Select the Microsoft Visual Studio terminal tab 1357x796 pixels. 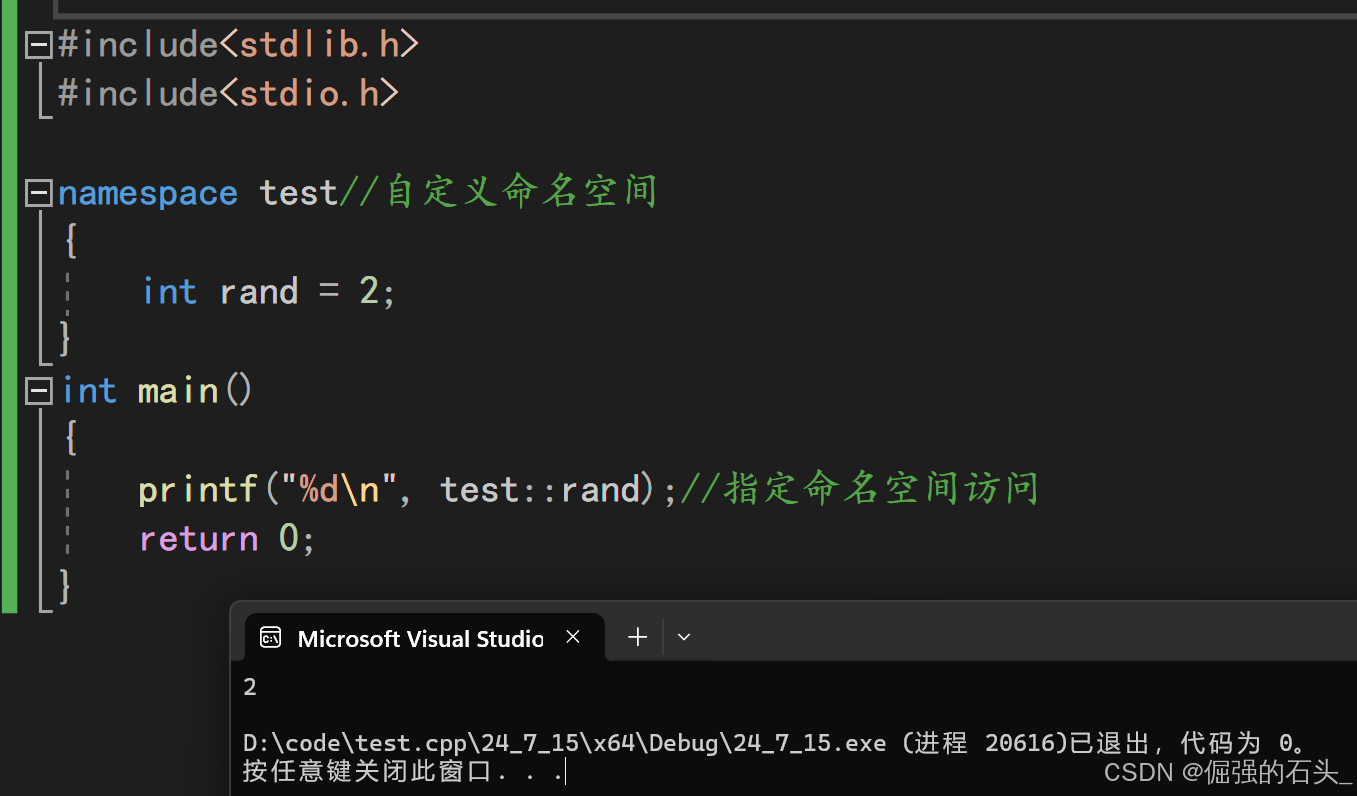click(420, 637)
